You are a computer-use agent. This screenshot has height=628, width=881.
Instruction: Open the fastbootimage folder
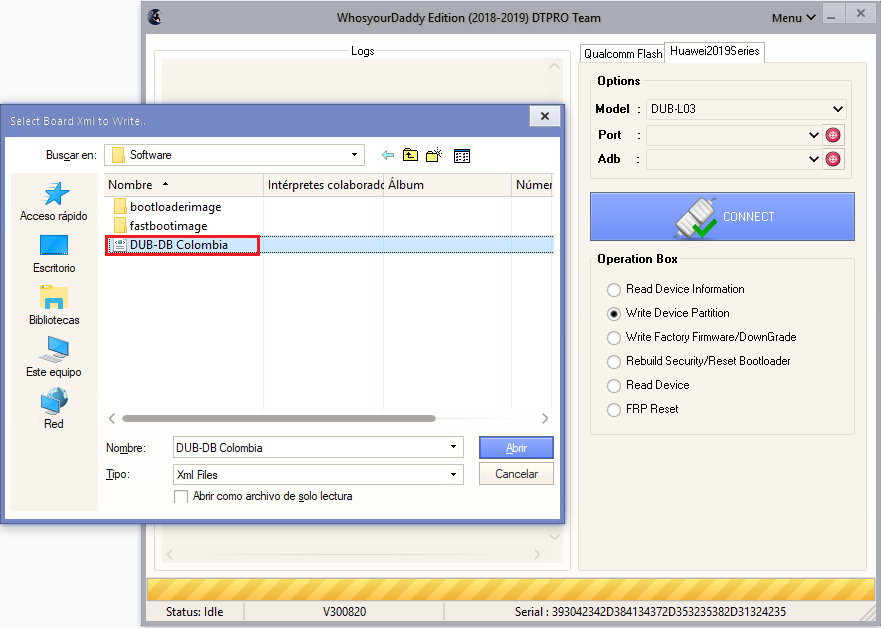click(x=161, y=226)
